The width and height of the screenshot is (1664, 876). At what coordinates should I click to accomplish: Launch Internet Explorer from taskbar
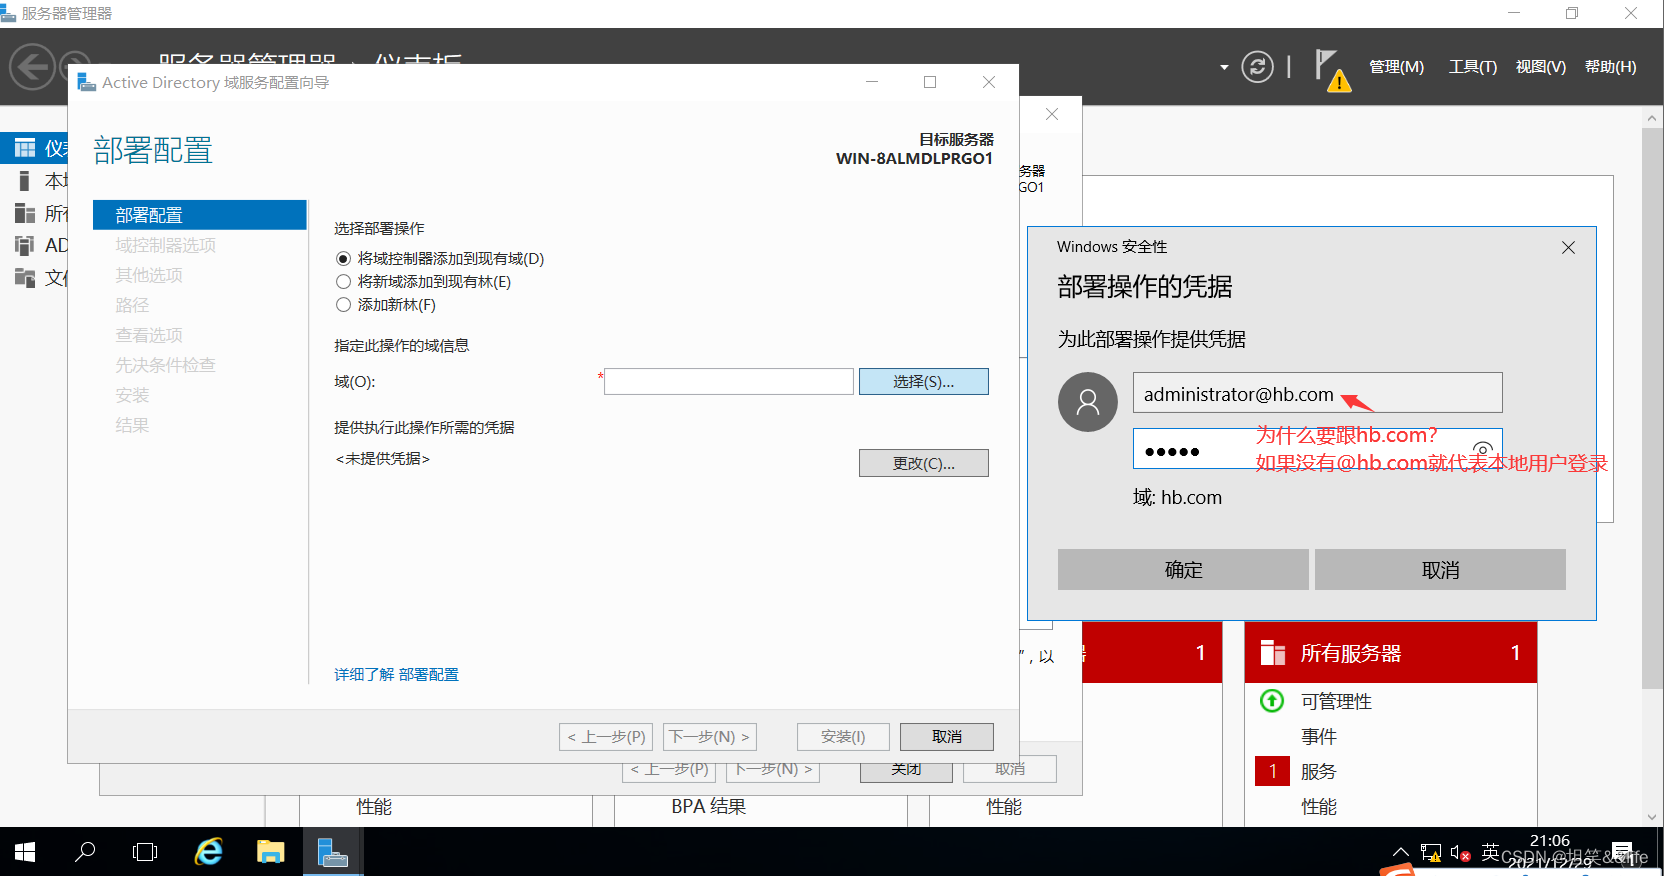click(208, 852)
